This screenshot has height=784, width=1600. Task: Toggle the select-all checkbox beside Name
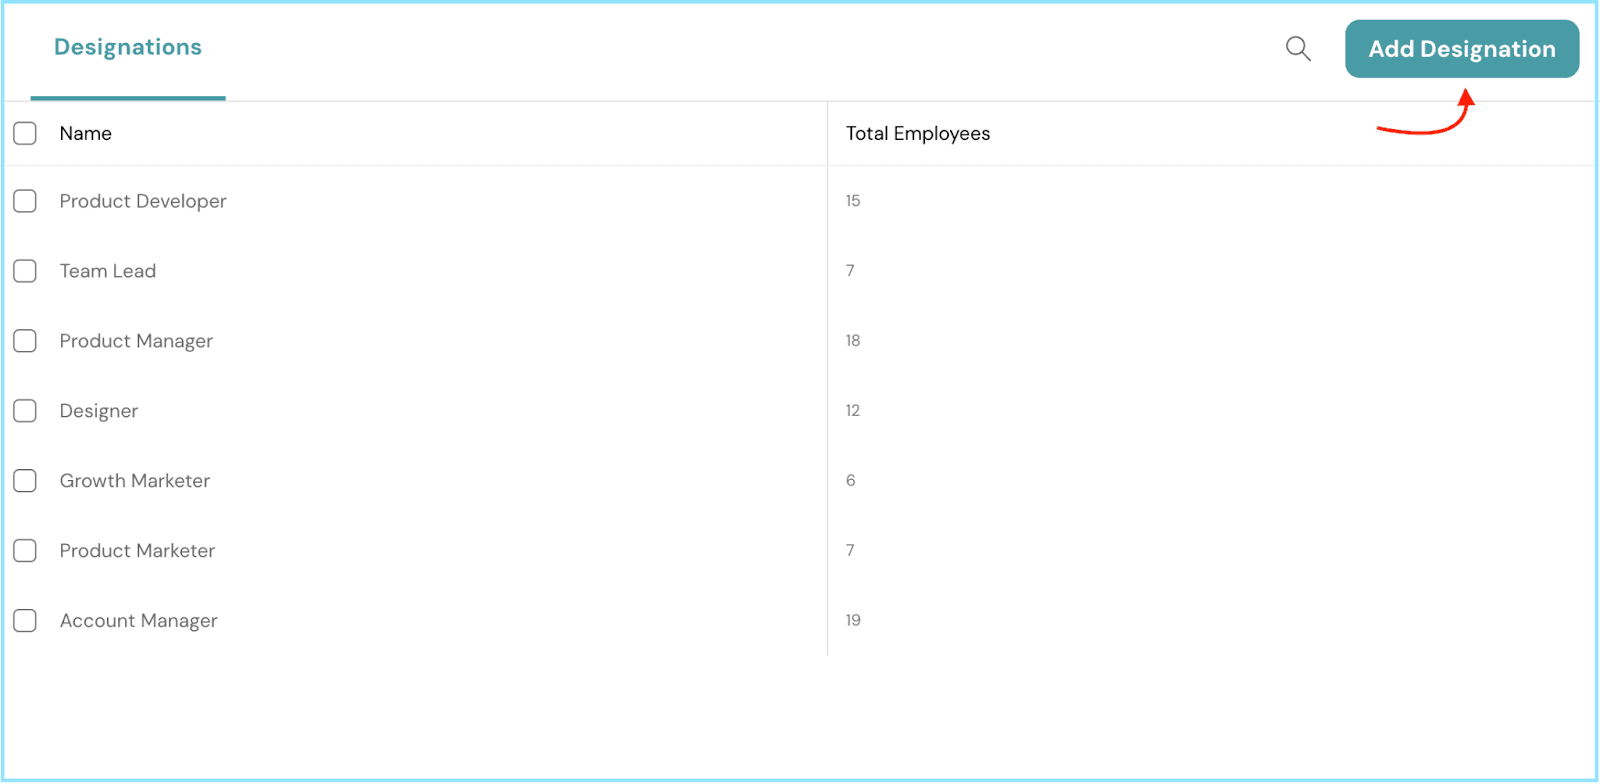[25, 133]
